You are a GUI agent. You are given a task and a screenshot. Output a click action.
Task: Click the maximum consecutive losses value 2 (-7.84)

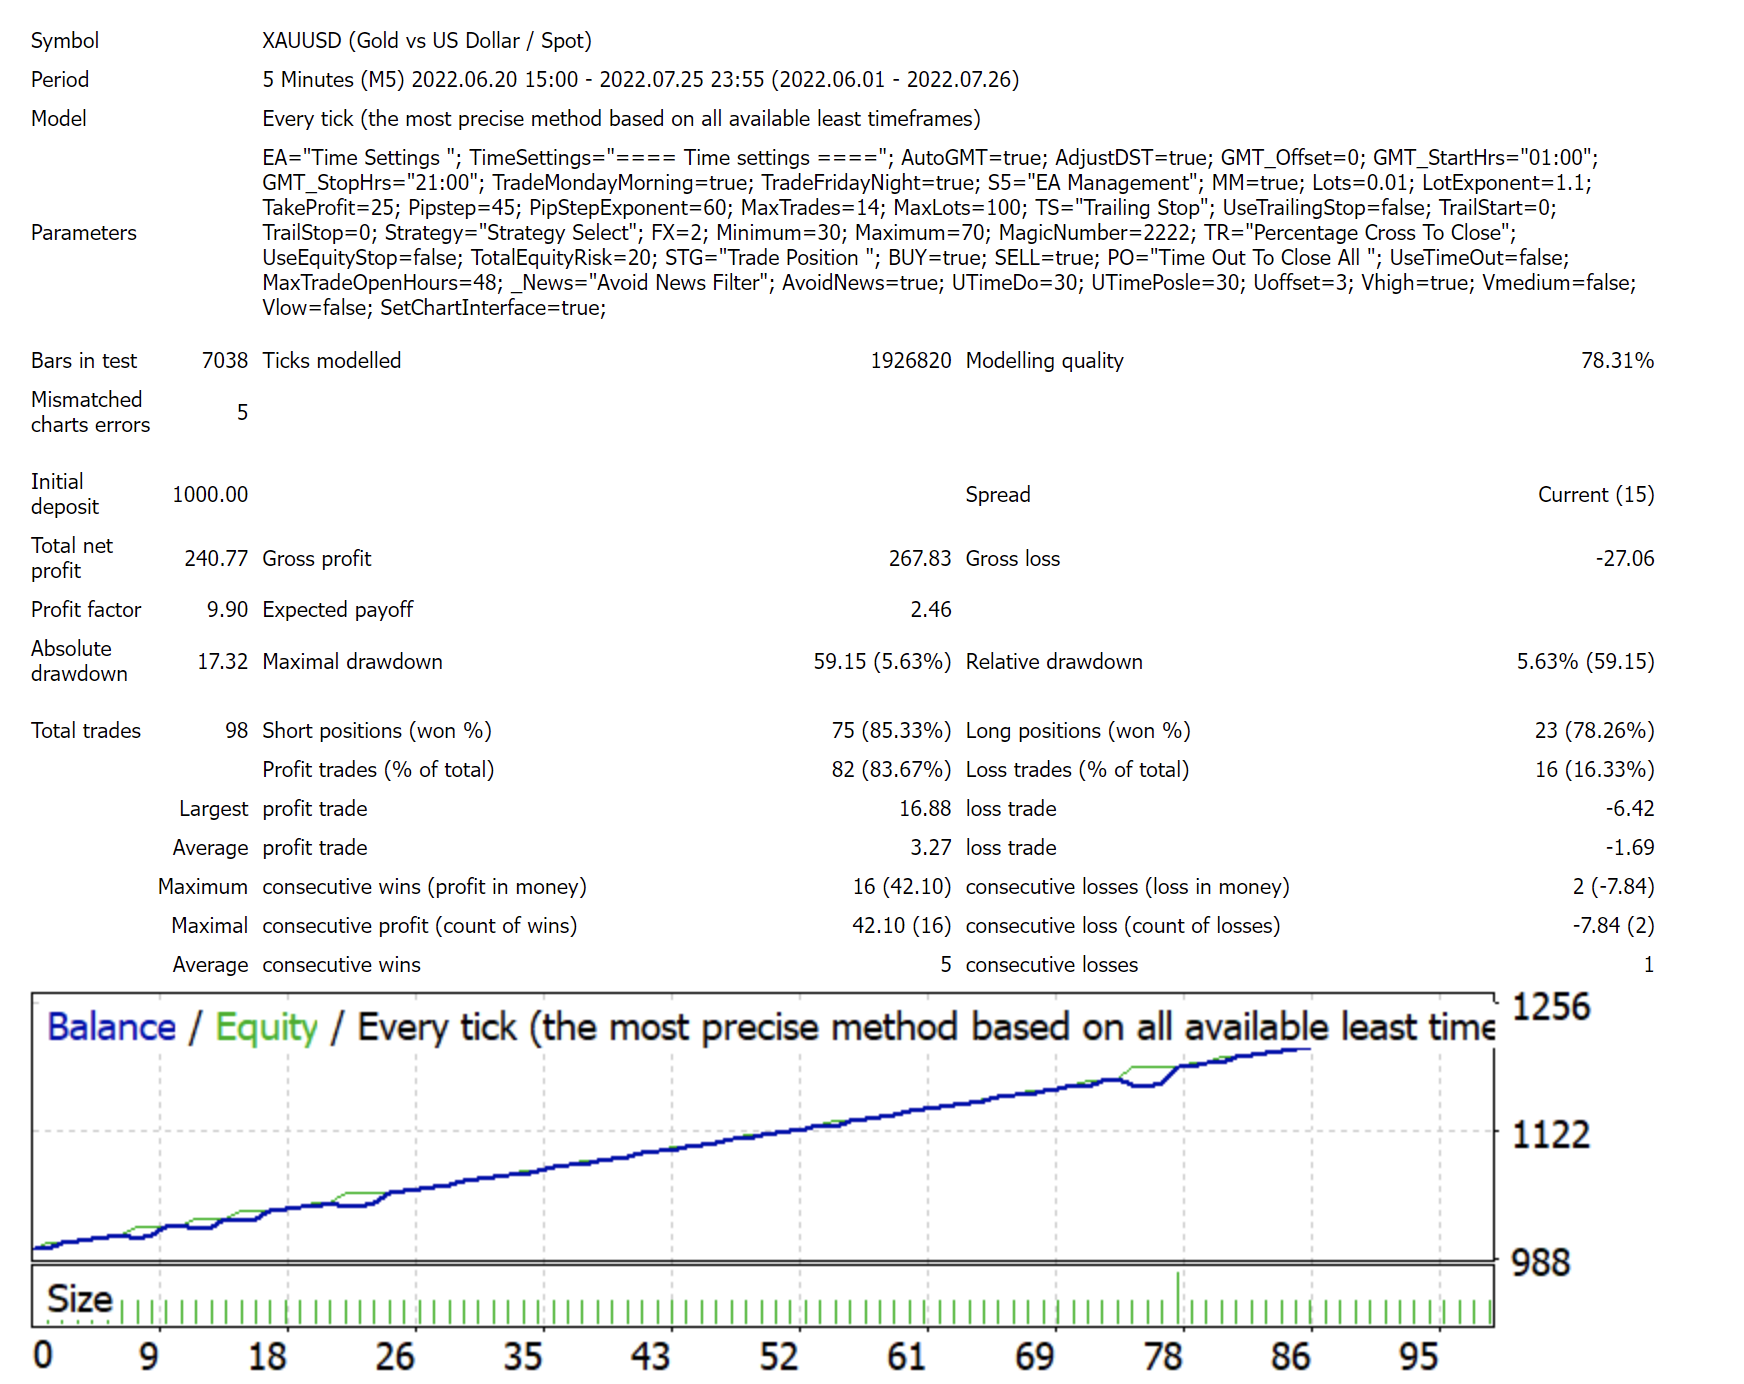coord(1613,887)
